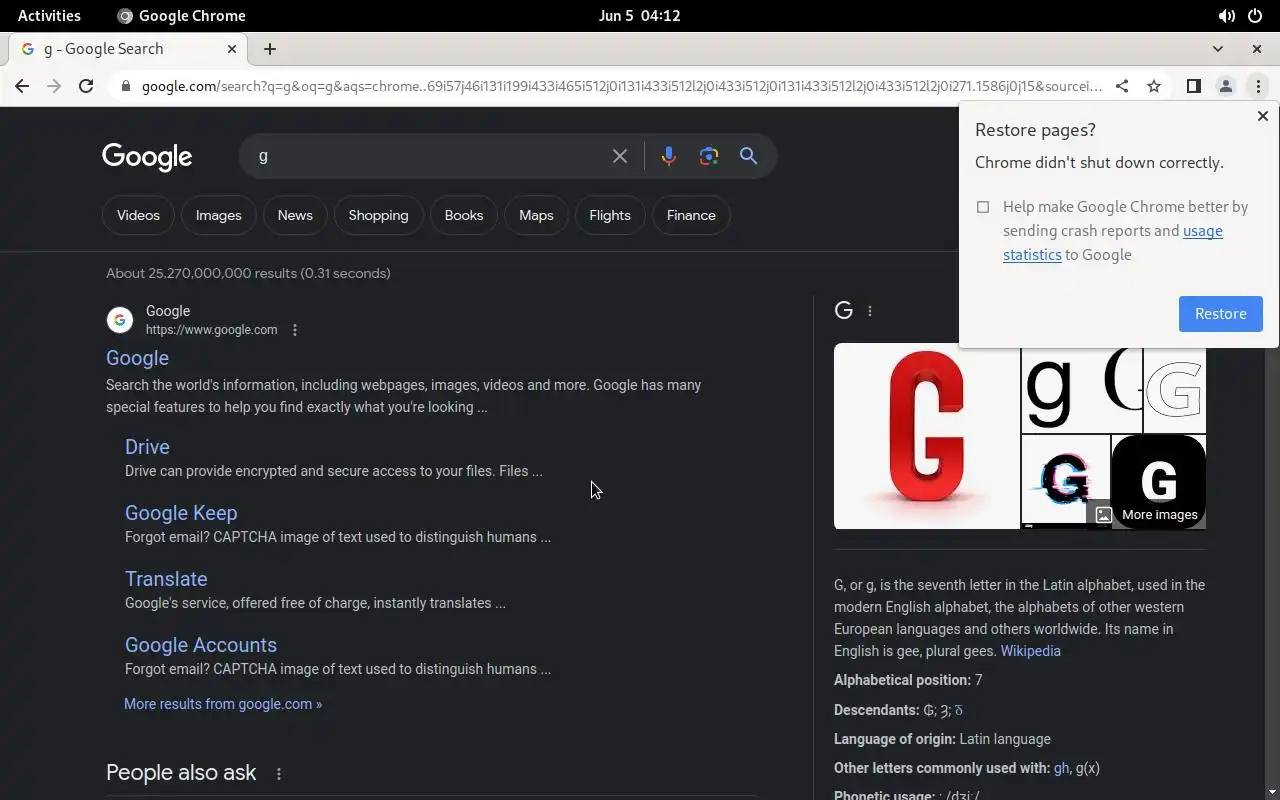This screenshot has width=1280, height=800.
Task: Click the Google favicon beside first result
Action: (x=120, y=320)
